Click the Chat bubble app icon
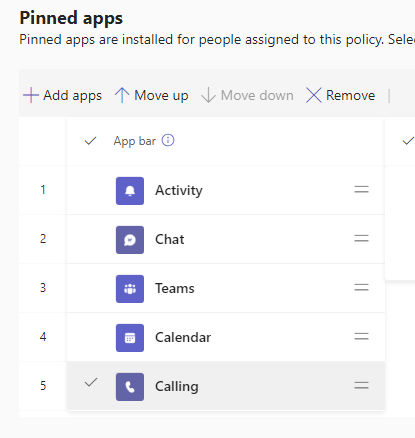415x438 pixels. pyautogui.click(x=130, y=240)
